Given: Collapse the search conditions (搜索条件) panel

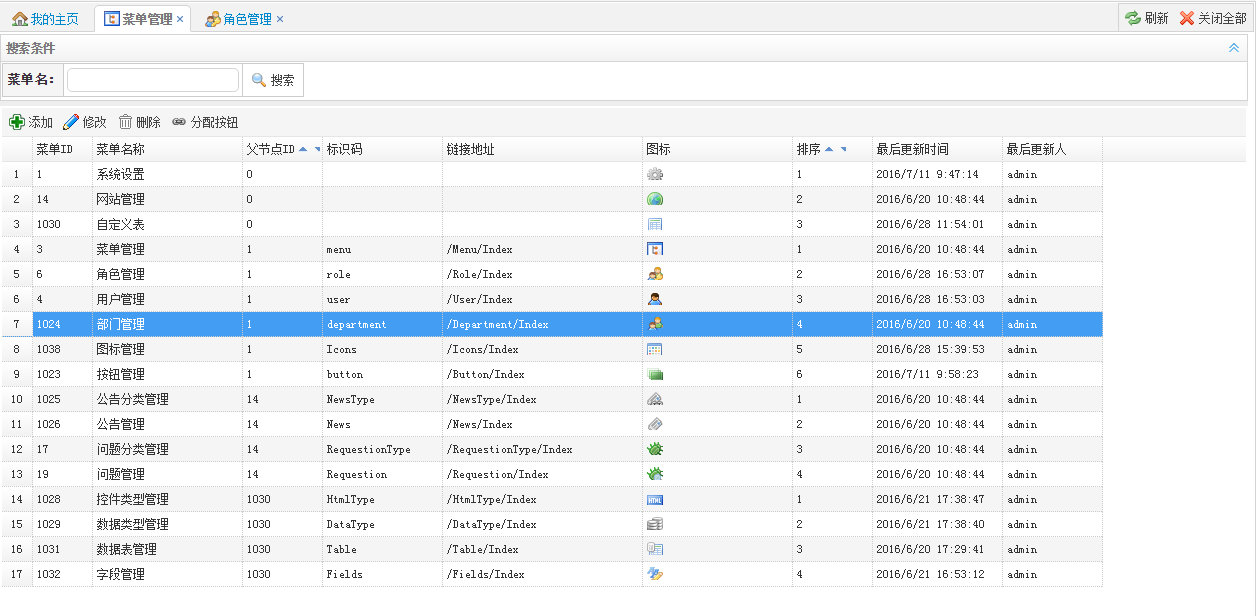Looking at the screenshot, I should click(1234, 48).
